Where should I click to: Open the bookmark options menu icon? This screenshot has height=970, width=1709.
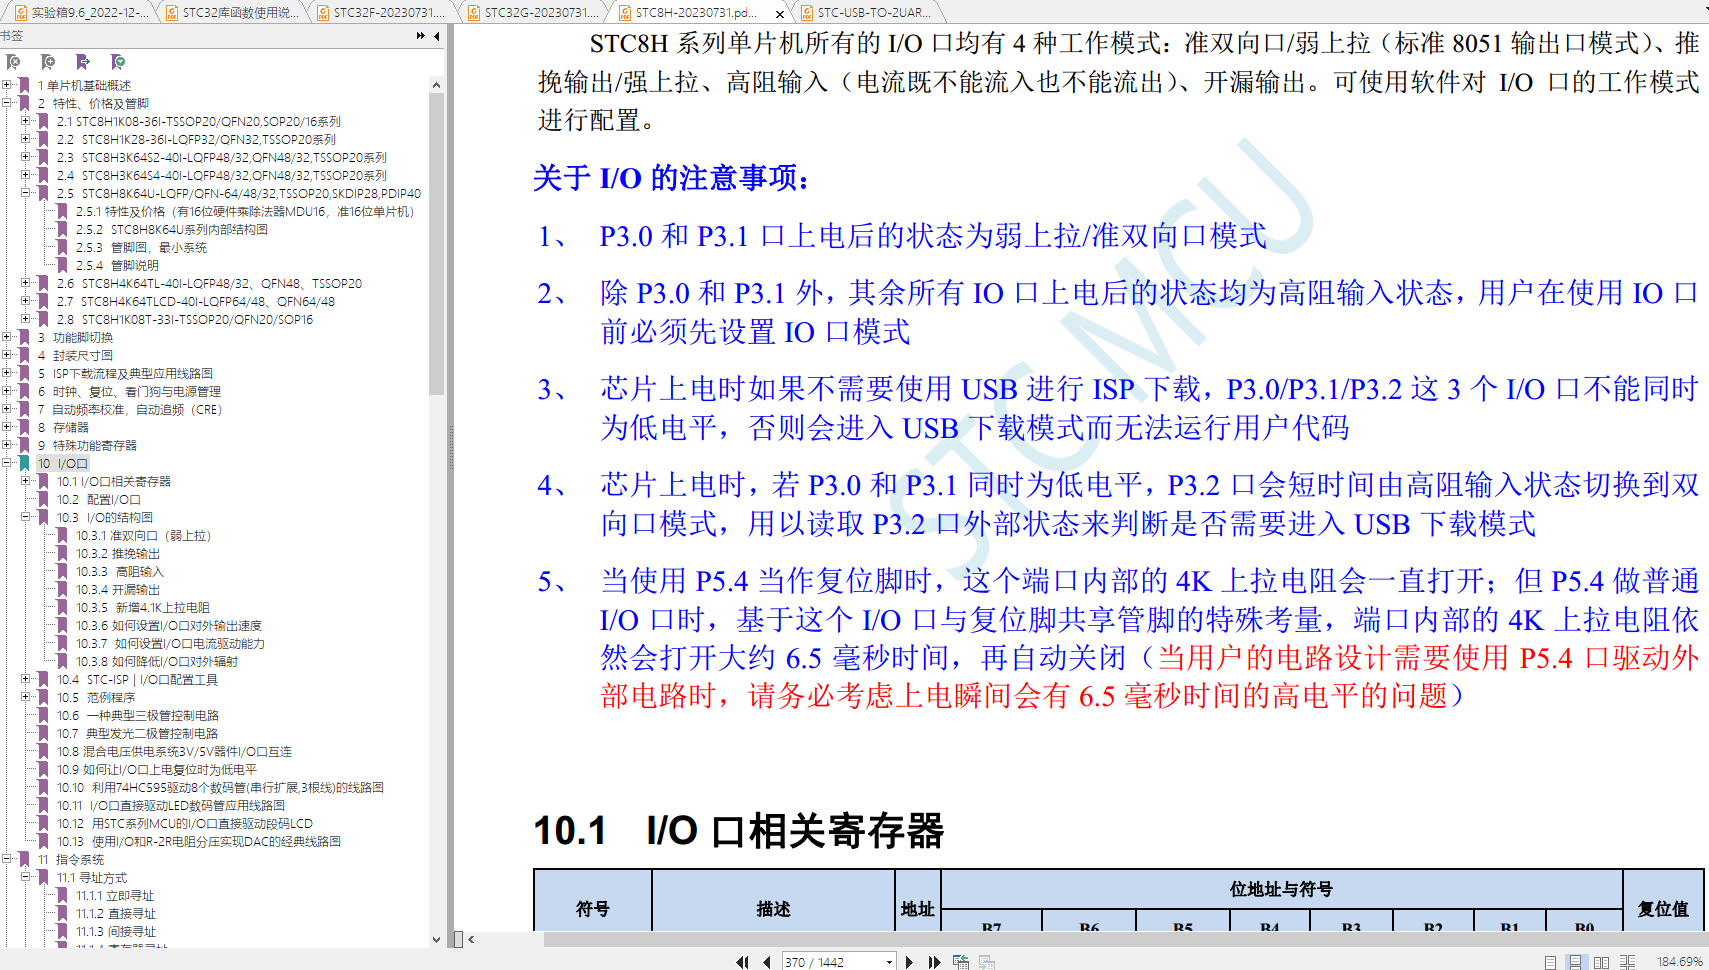coord(118,62)
